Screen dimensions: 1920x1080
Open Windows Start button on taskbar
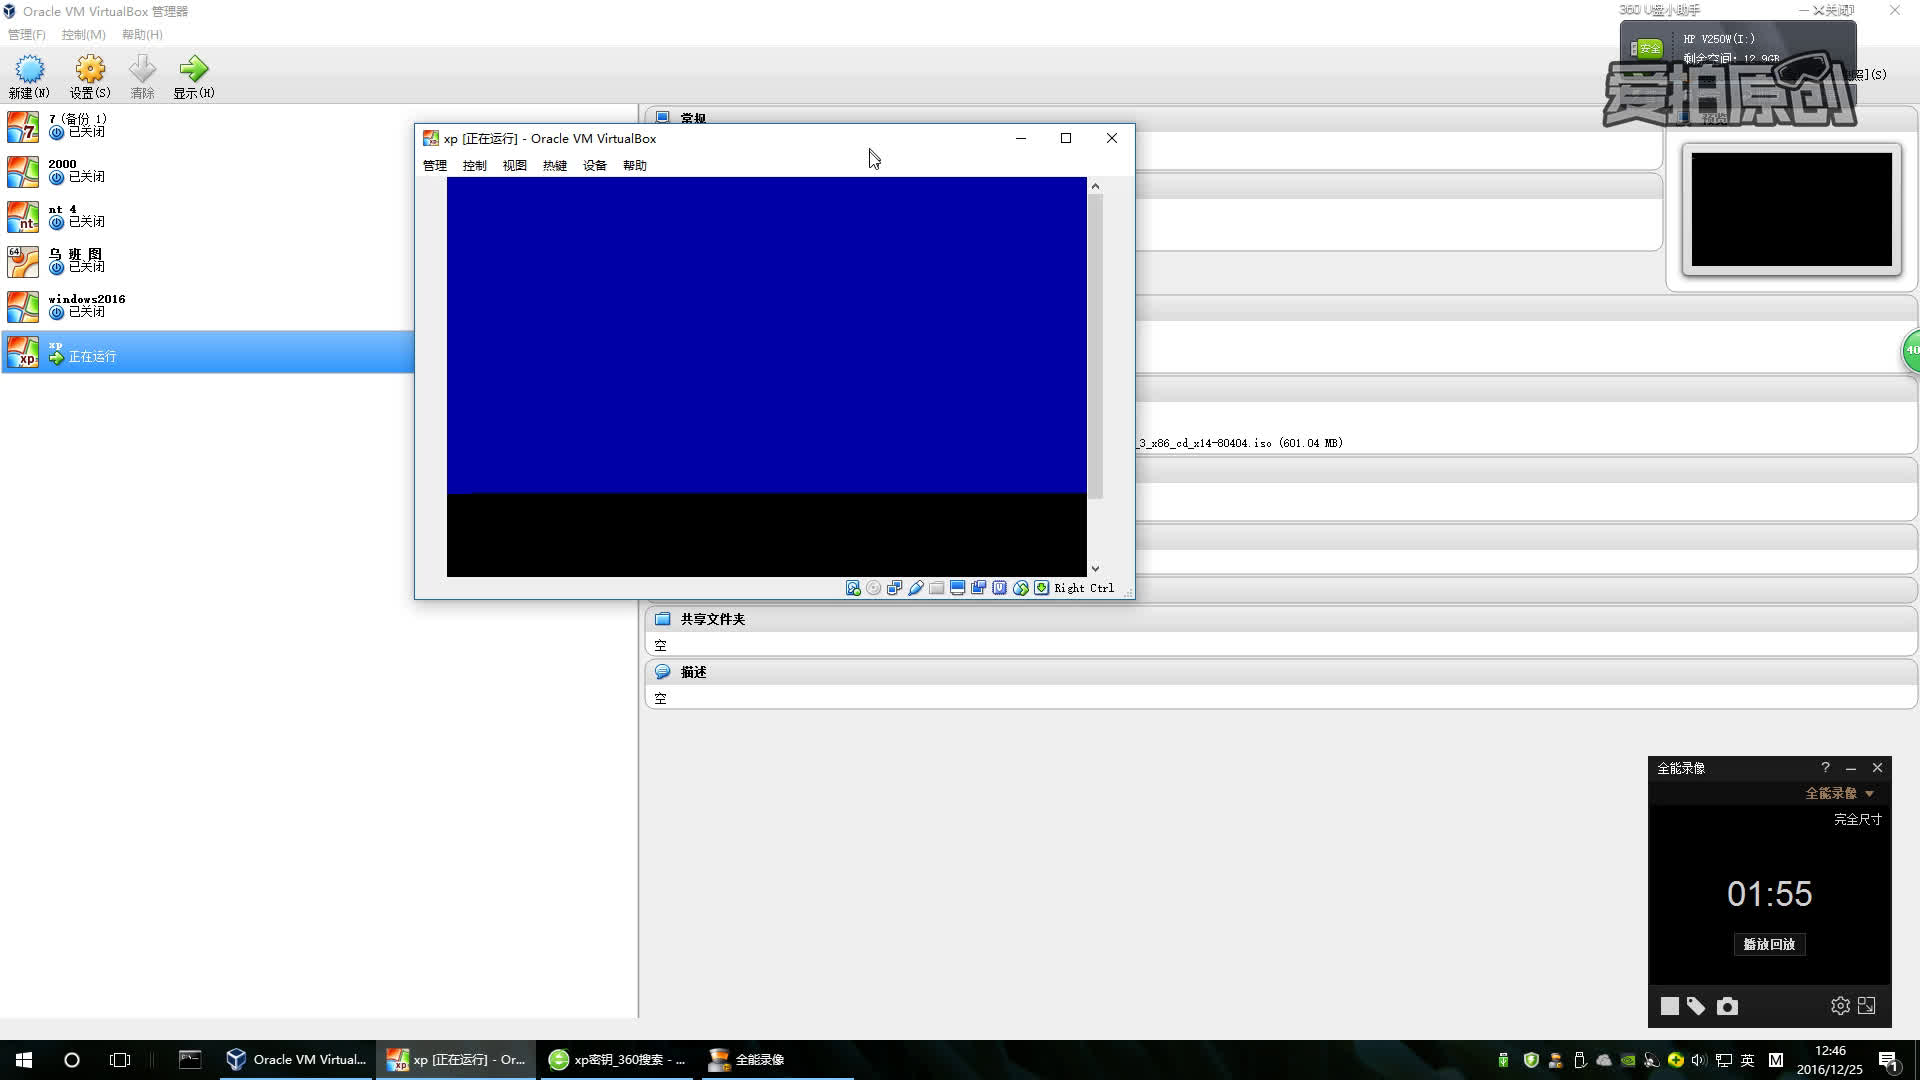[24, 1060]
